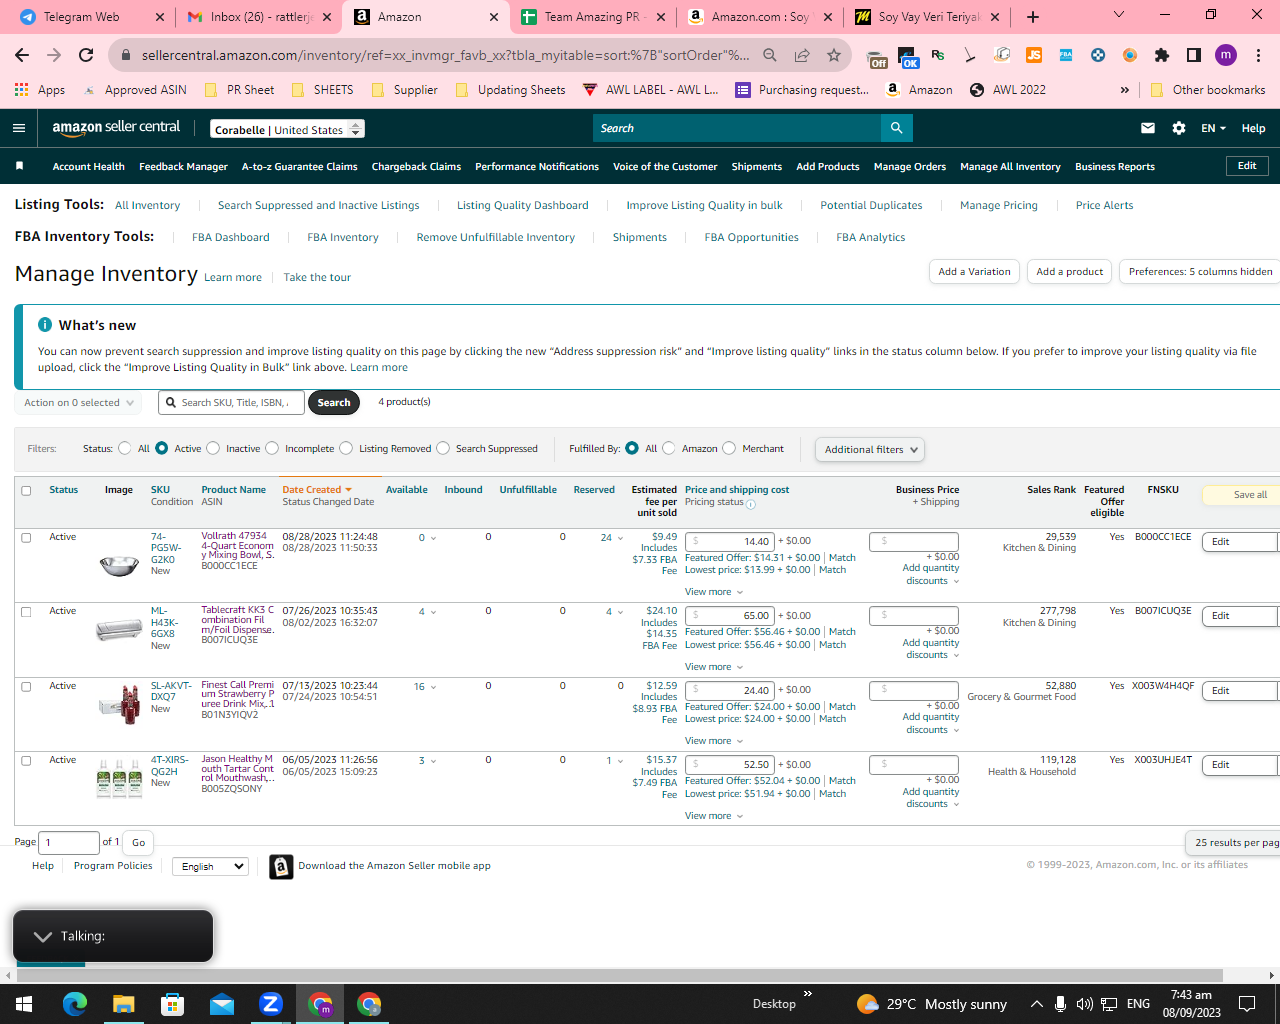Choose the Search Suppressed status radio
The height and width of the screenshot is (1024, 1280).
[x=443, y=448]
